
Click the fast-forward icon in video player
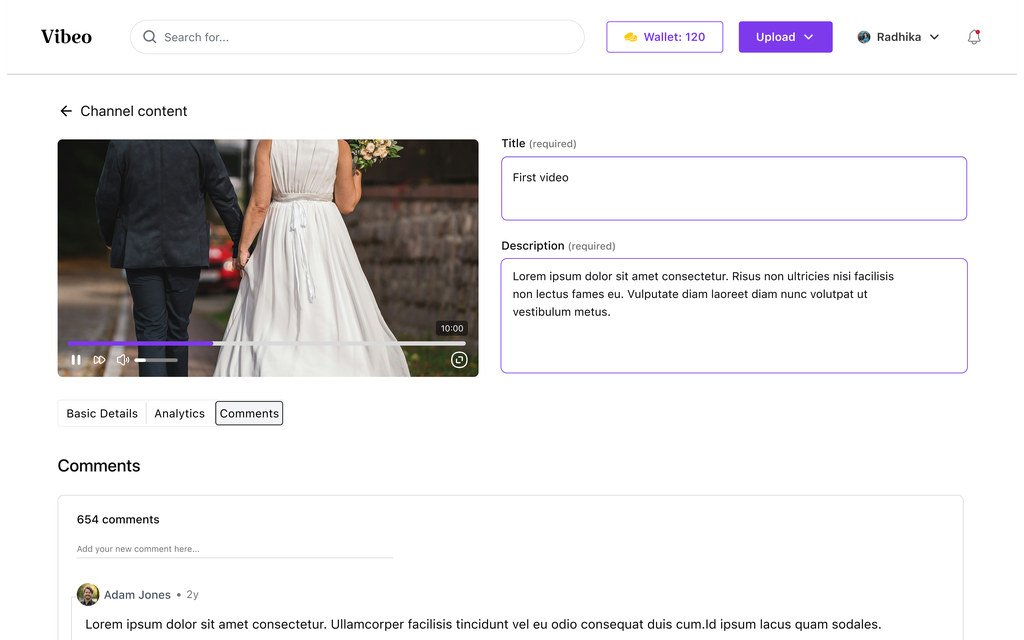(x=99, y=360)
